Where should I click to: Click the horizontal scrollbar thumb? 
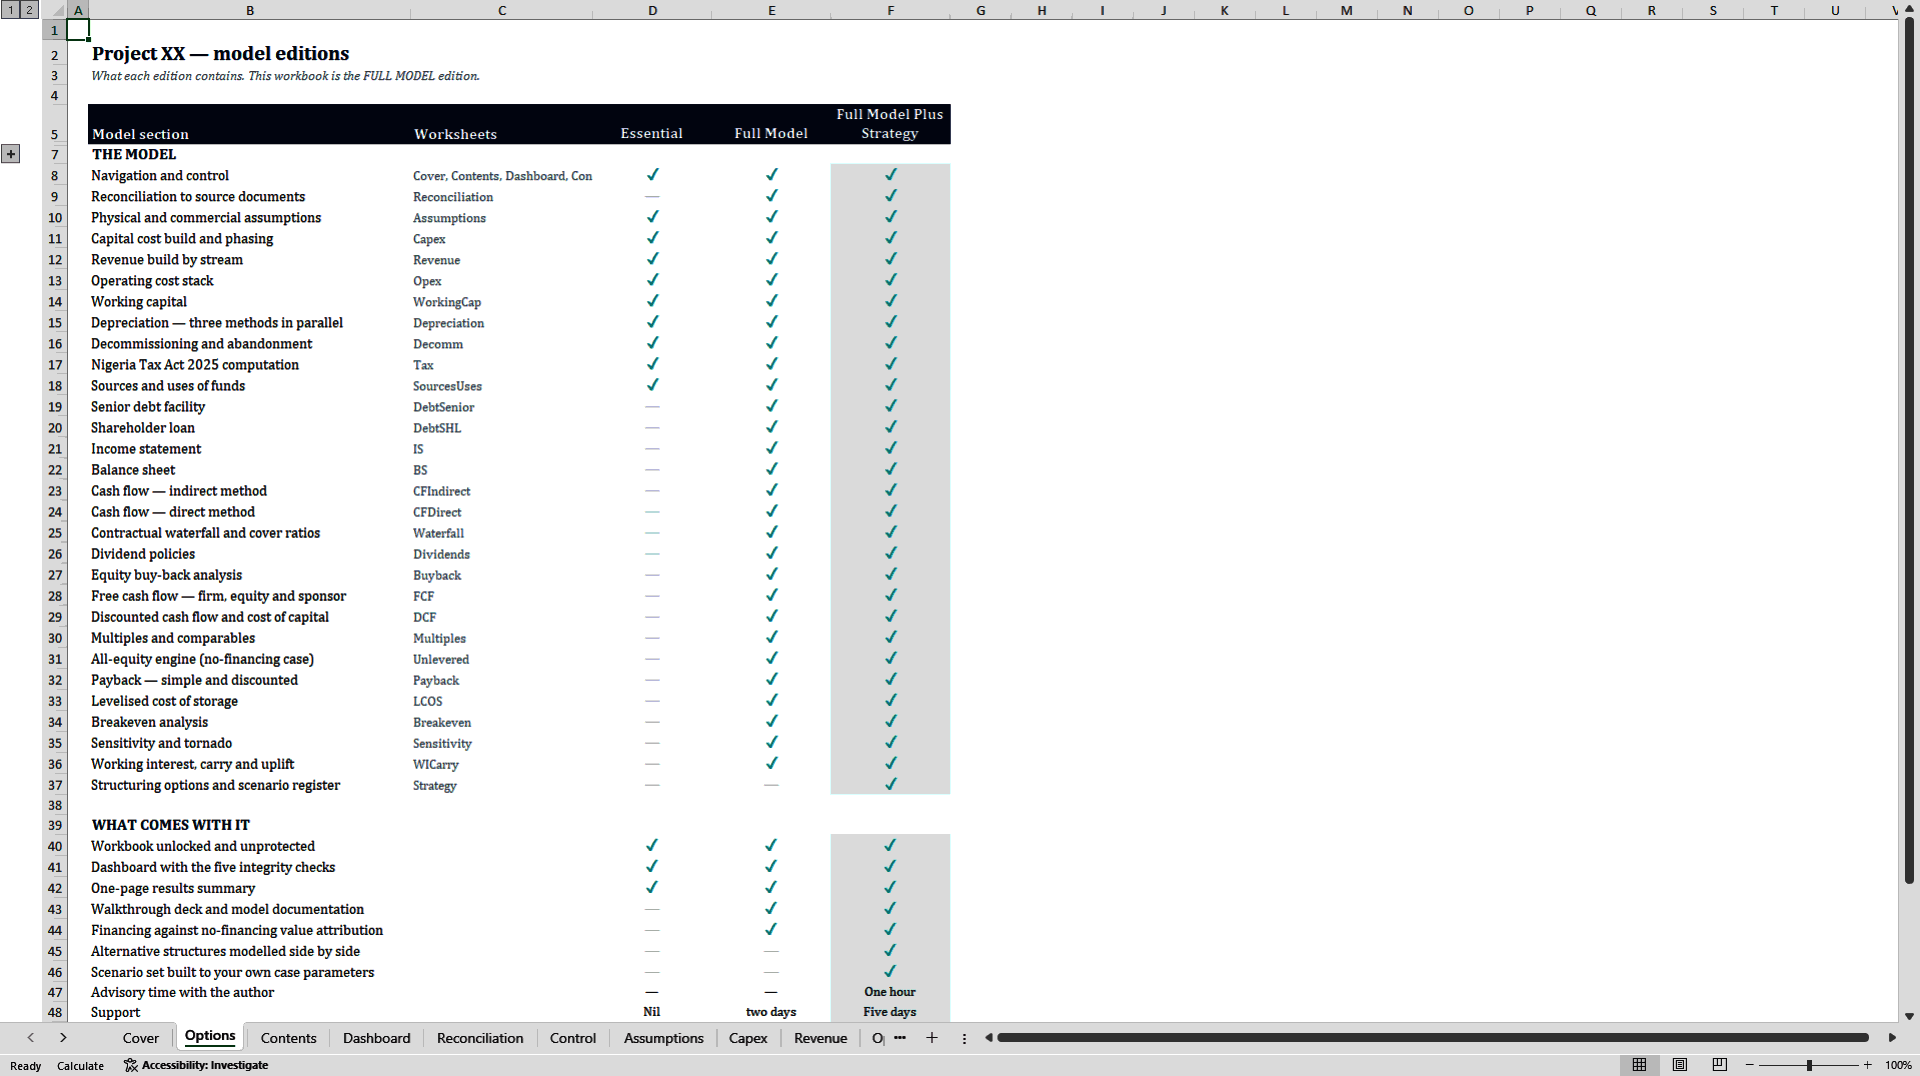[x=1433, y=1038]
